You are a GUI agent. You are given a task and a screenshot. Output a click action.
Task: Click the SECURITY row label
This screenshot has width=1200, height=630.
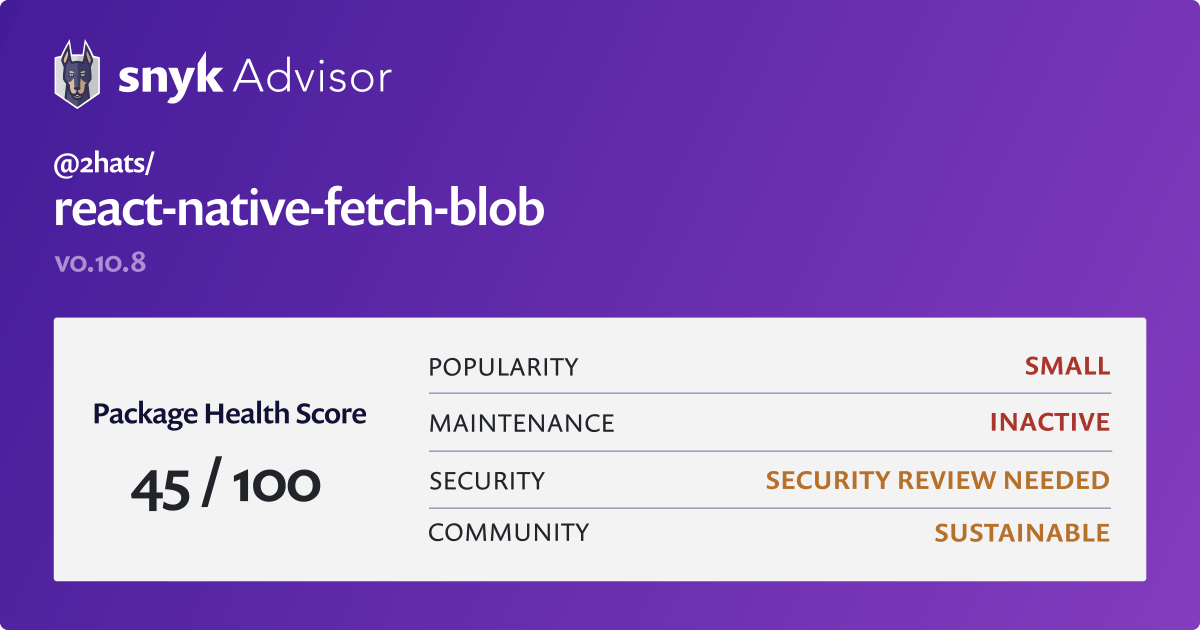tap(487, 481)
